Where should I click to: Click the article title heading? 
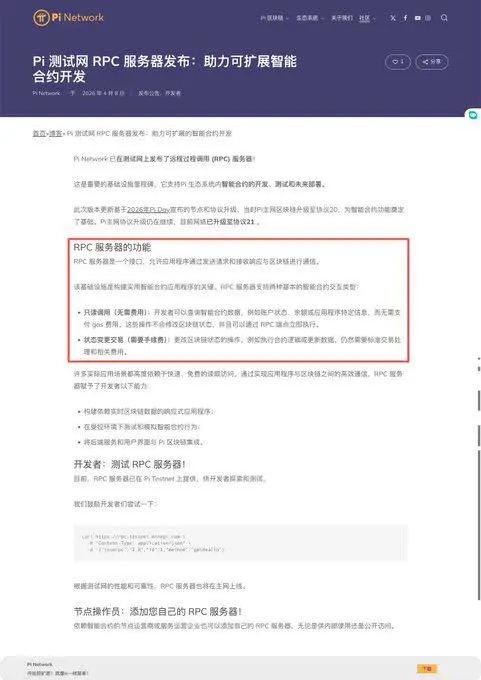[165, 69]
